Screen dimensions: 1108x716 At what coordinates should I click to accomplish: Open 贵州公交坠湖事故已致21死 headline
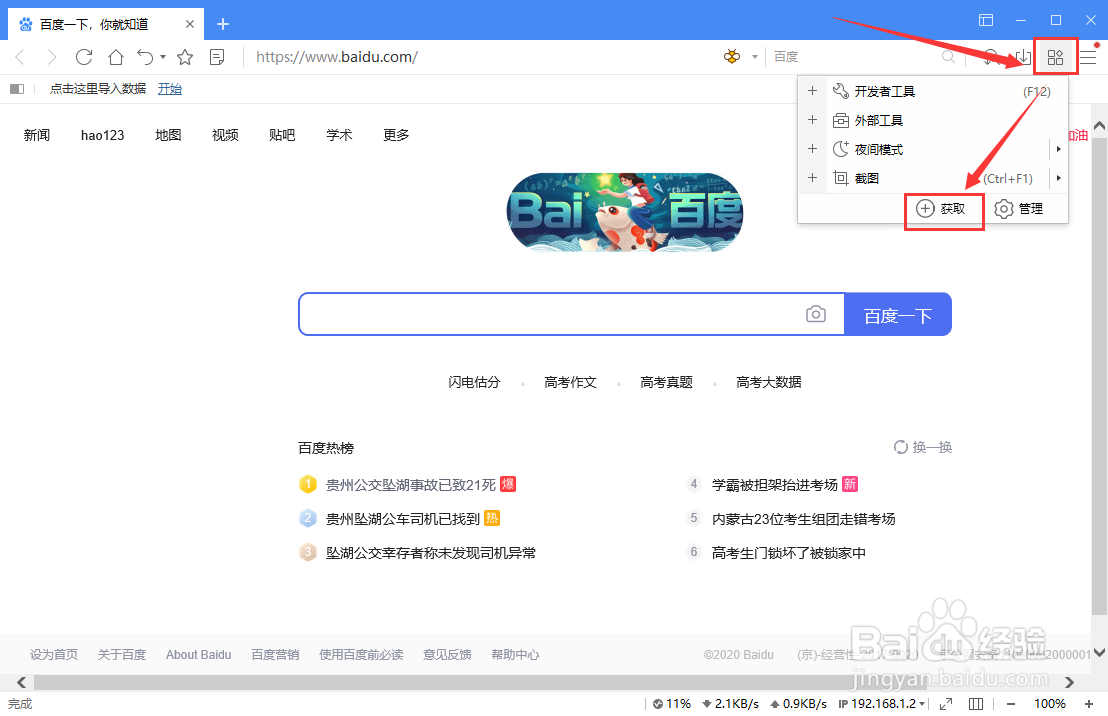(411, 485)
